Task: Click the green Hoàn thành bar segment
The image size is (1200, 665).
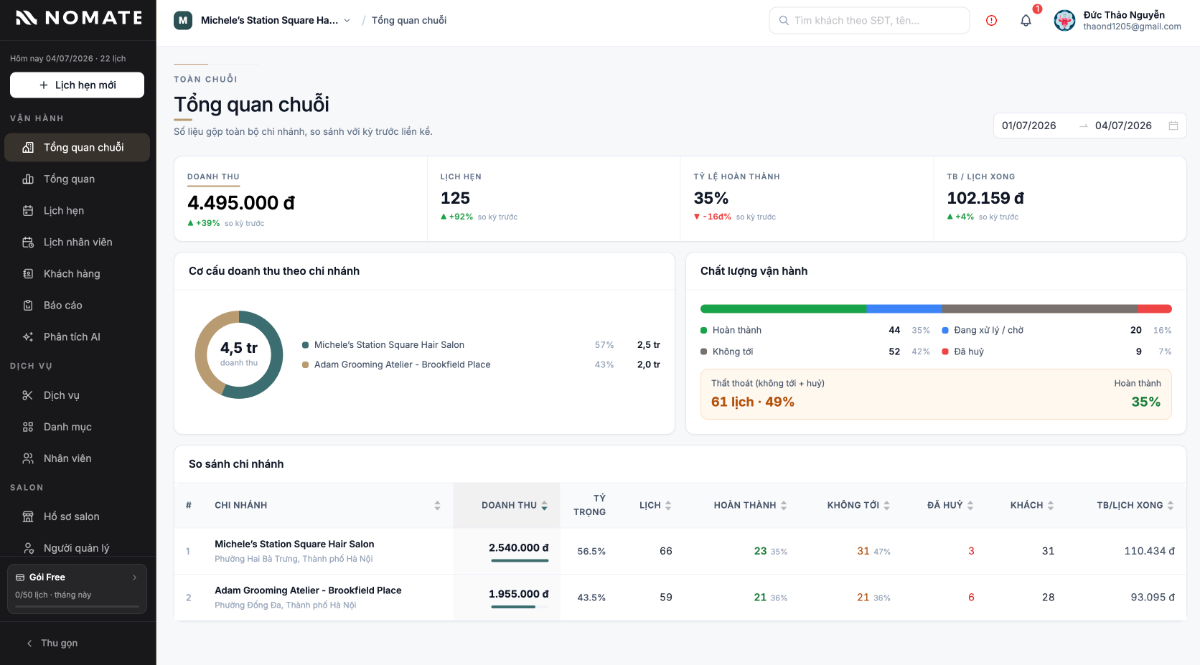Action: (x=783, y=309)
